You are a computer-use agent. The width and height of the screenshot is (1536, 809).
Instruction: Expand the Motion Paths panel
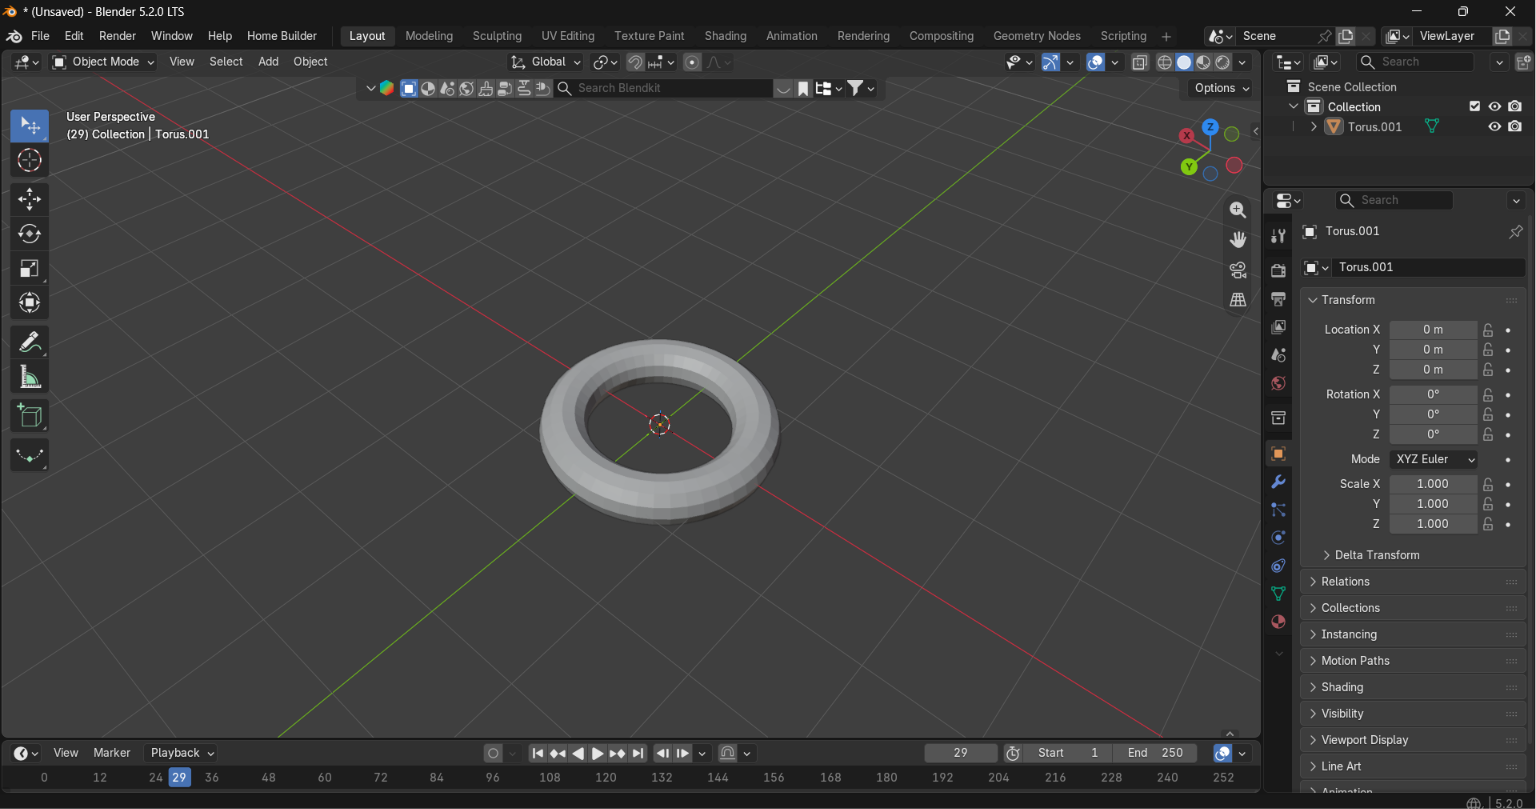[1413, 661]
